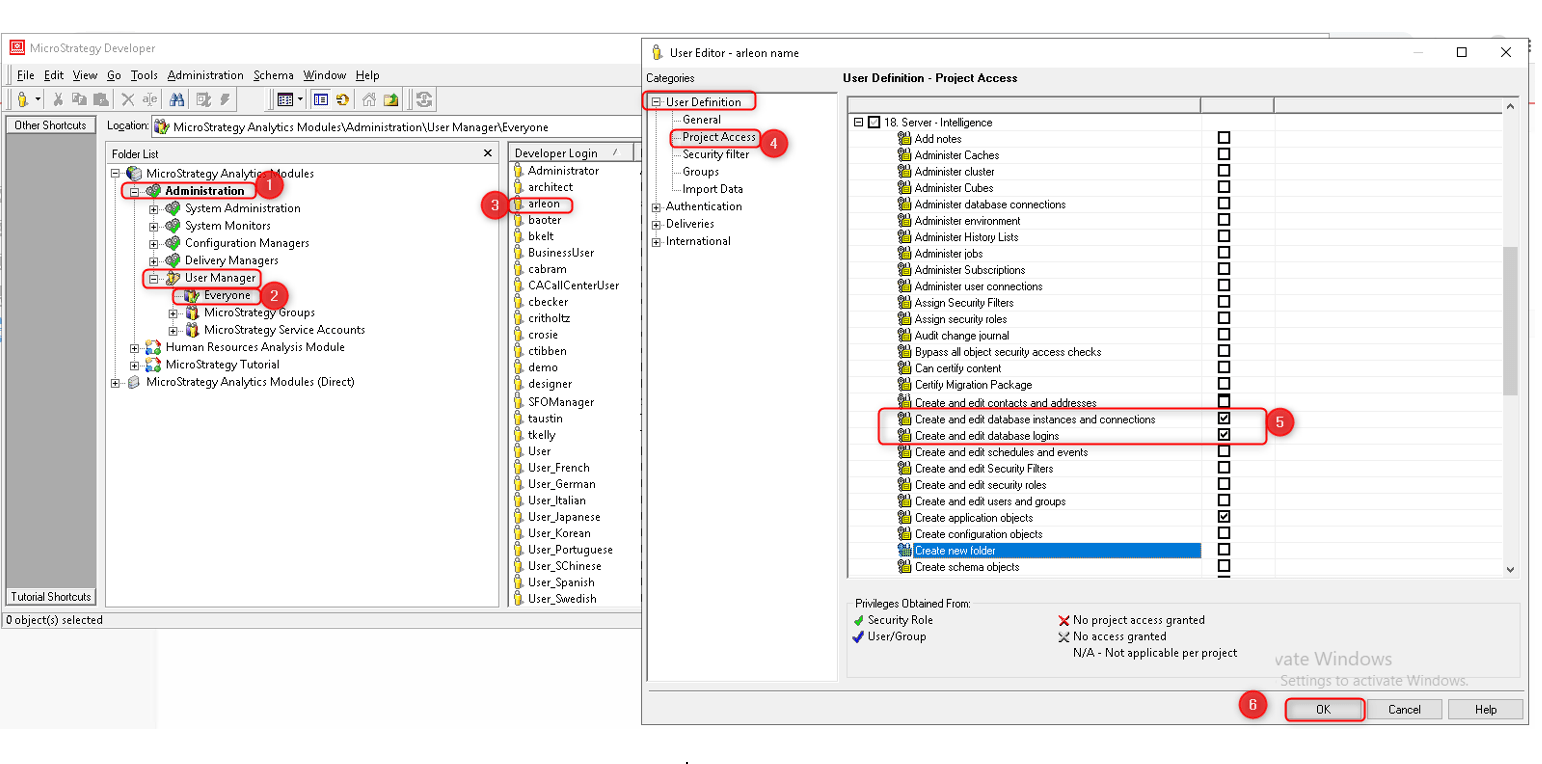Open the Administration menu in menu bar
1542x764 pixels.
[205, 75]
